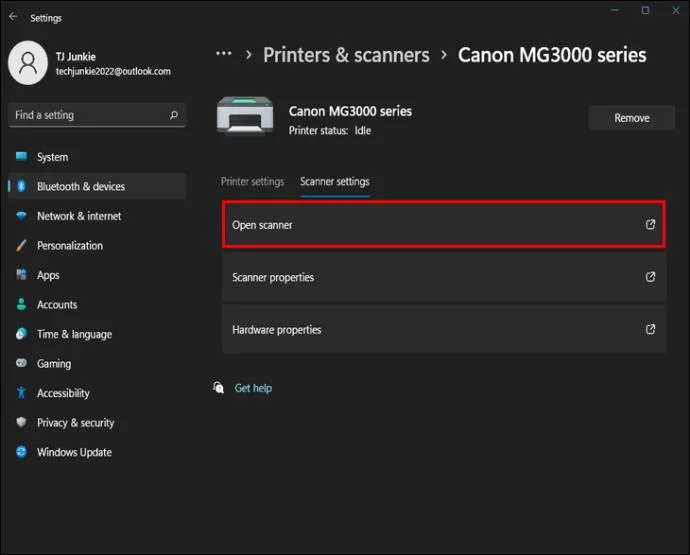This screenshot has width=690, height=555.
Task: Open external link icon on Open scanner
Action: coord(650,224)
